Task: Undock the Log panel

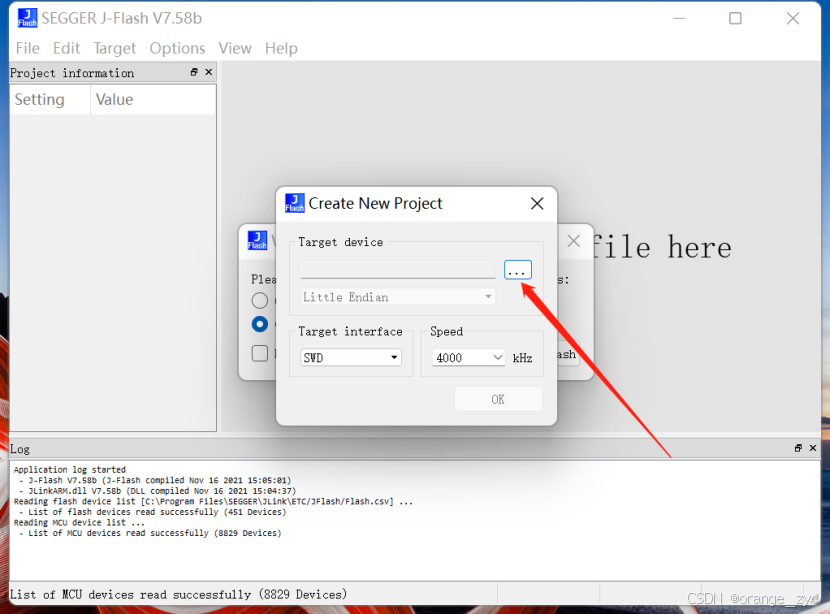Action: pos(798,448)
